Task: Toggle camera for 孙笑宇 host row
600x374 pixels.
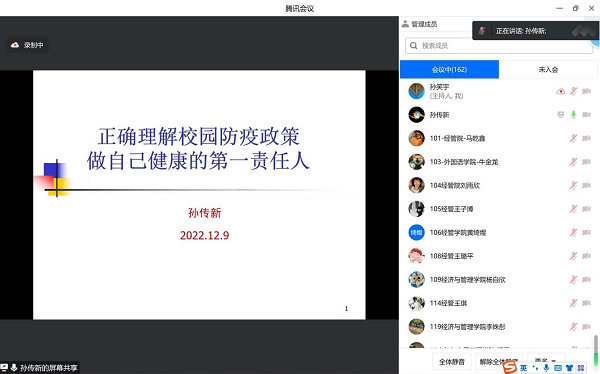Action: pyautogui.click(x=586, y=91)
